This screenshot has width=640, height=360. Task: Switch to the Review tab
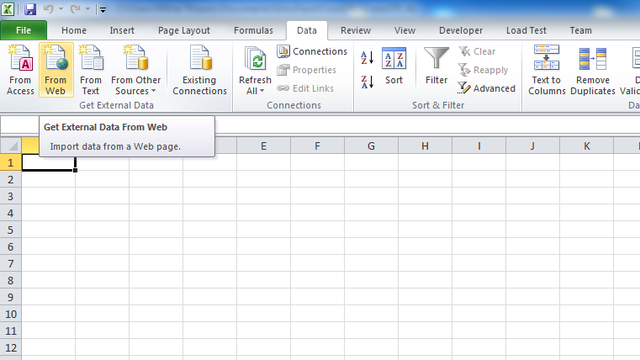coord(356,31)
